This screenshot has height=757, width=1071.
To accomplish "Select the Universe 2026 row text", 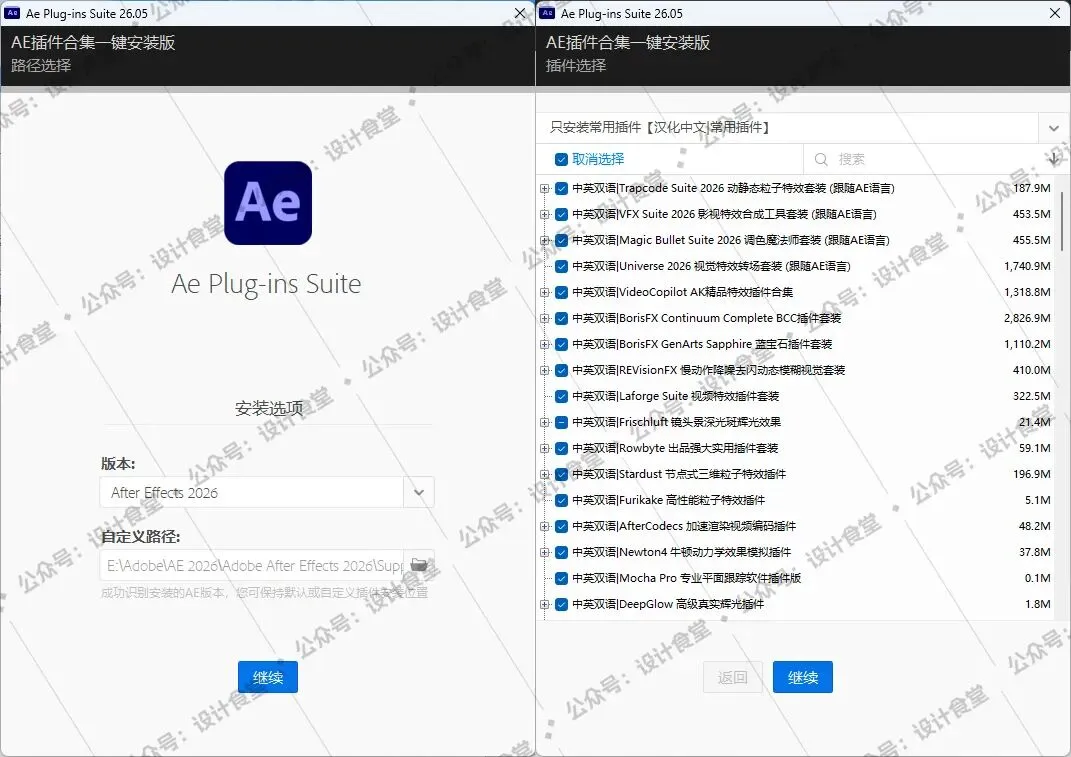I will 711,266.
